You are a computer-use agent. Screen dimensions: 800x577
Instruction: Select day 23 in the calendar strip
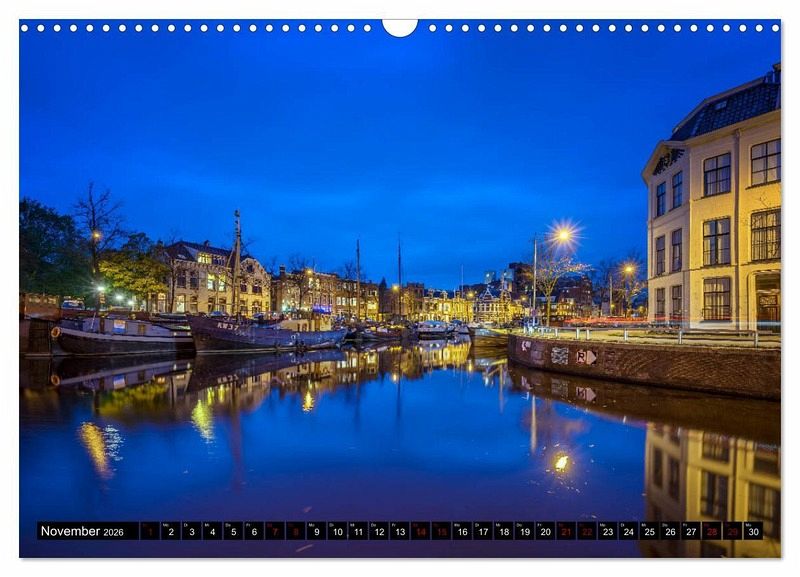click(608, 531)
